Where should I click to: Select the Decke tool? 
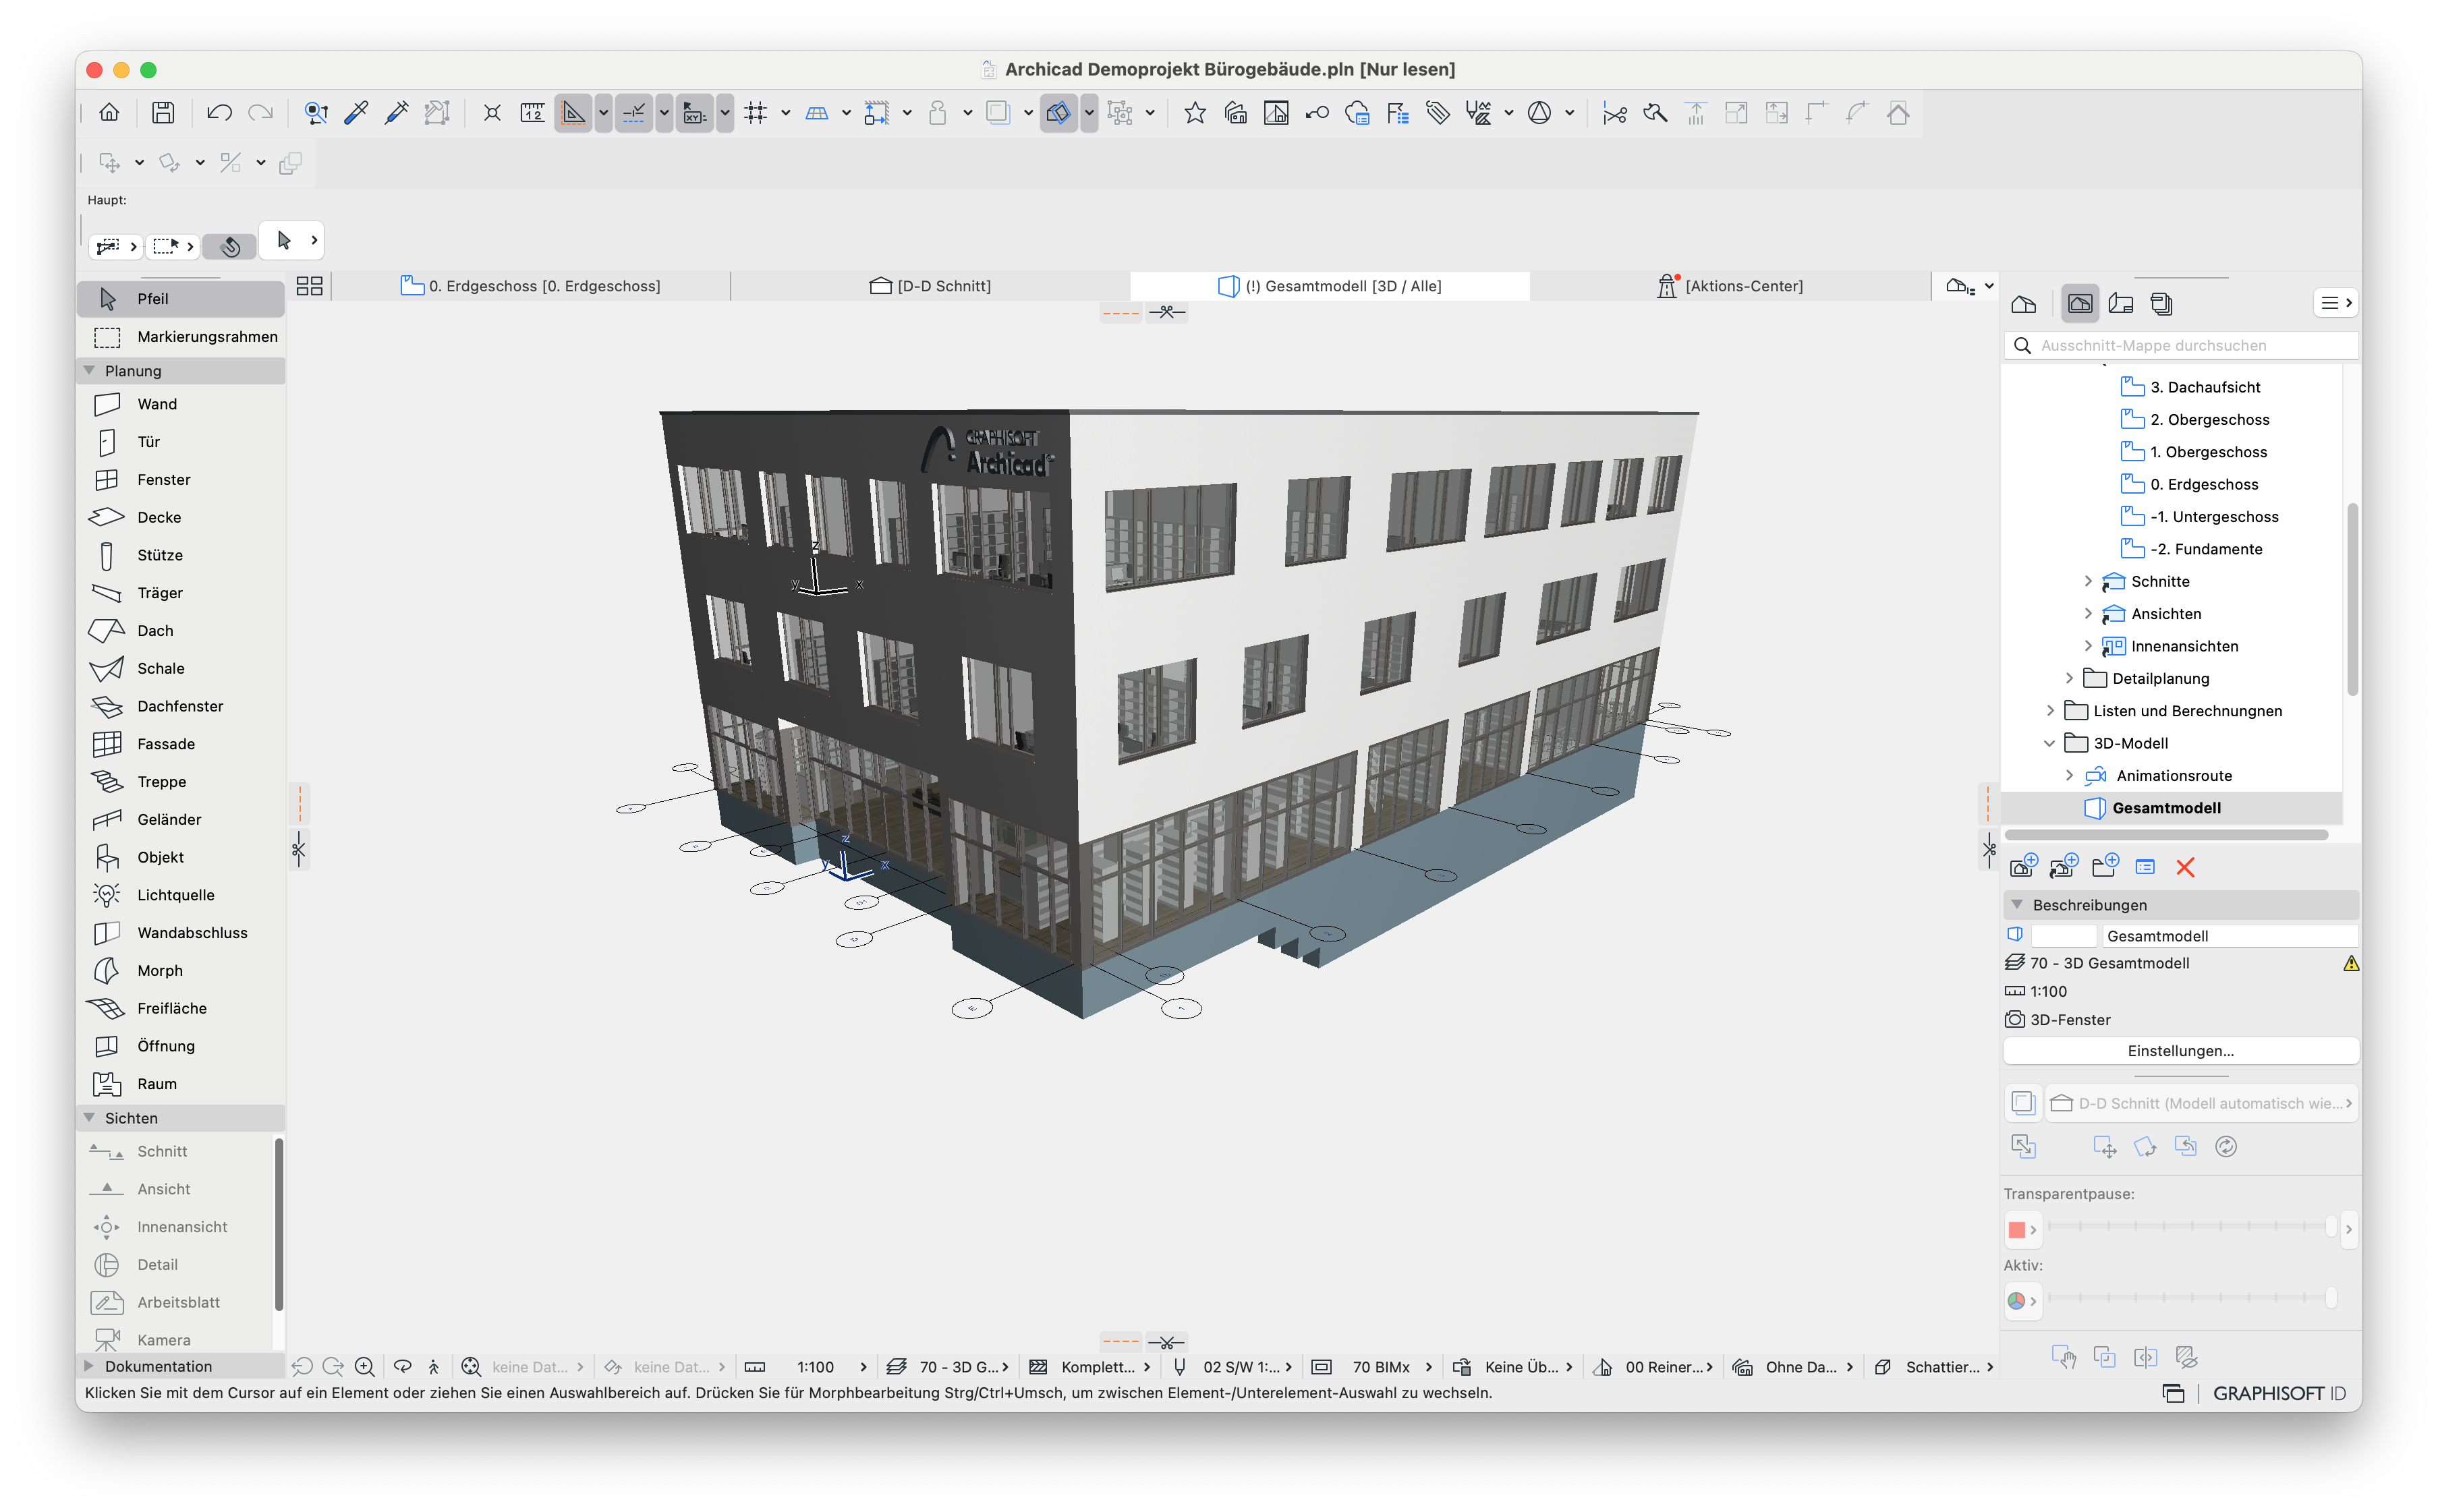point(180,517)
